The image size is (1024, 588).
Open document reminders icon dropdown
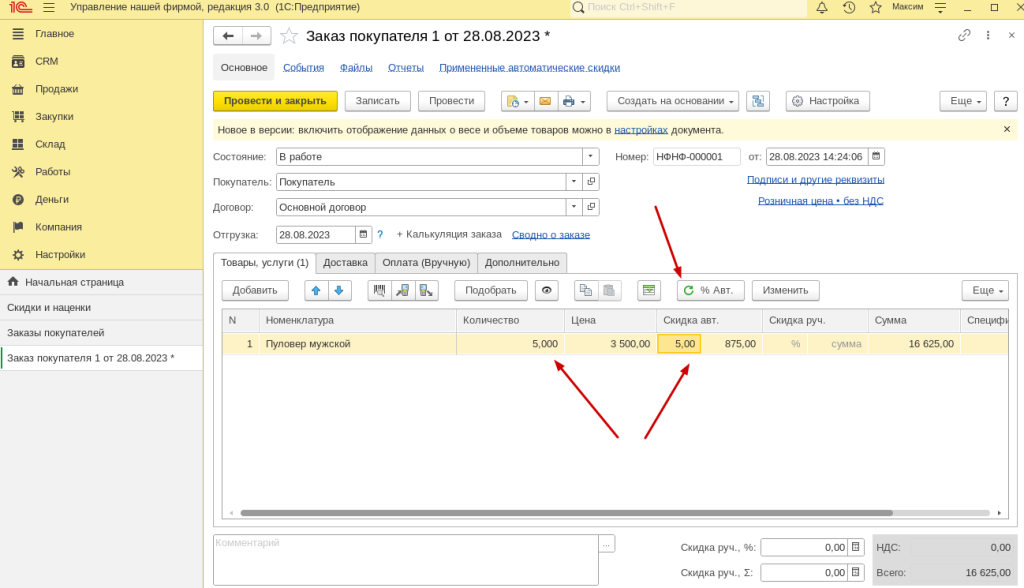click(517, 101)
